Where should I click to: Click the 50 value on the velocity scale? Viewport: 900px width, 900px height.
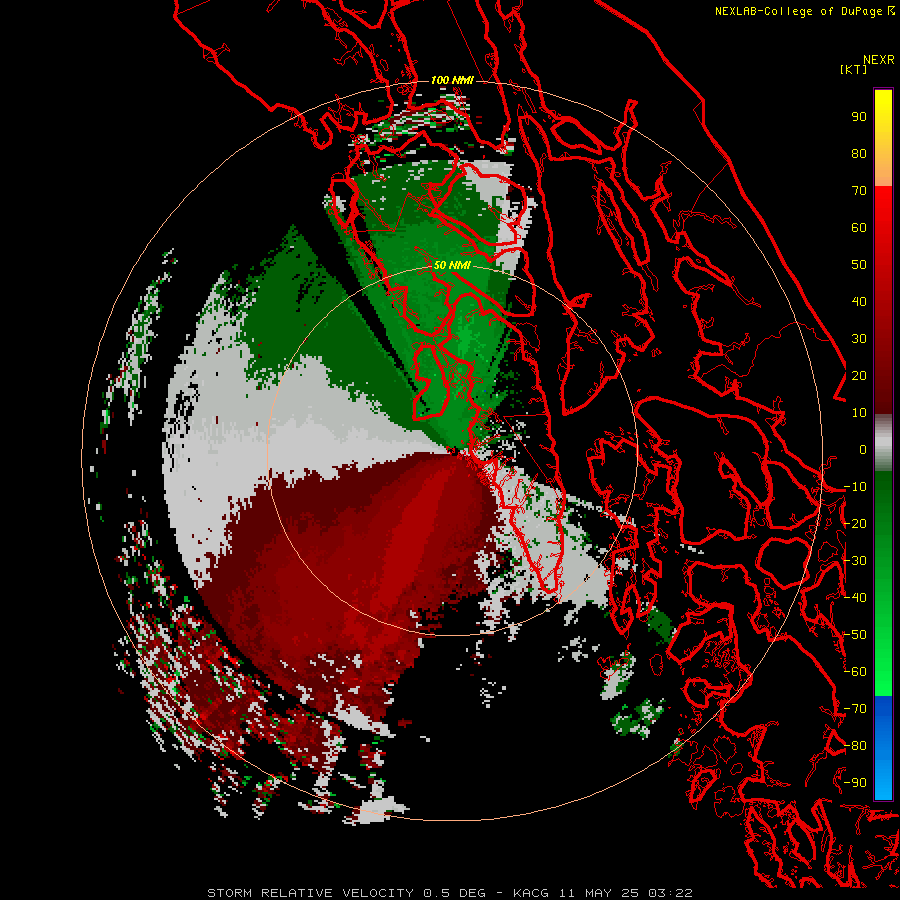pos(859,265)
